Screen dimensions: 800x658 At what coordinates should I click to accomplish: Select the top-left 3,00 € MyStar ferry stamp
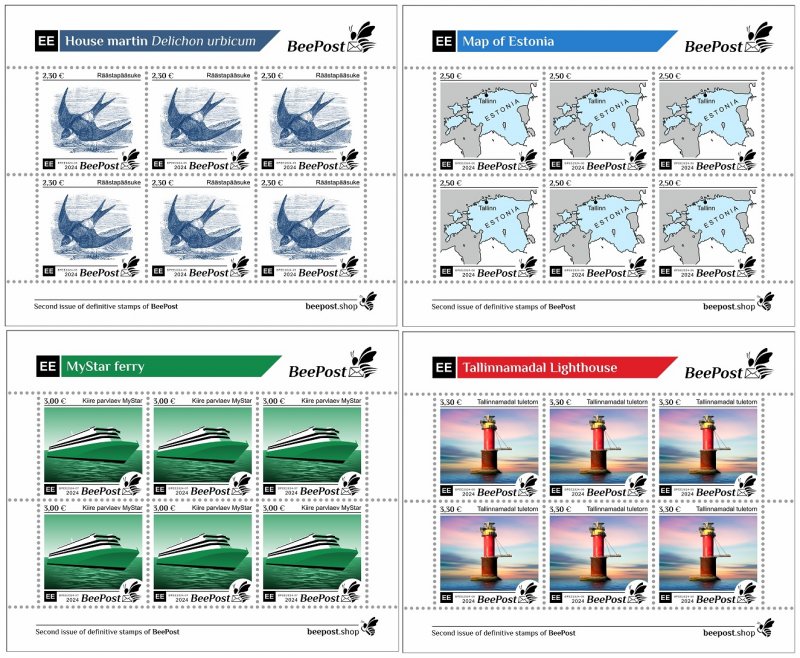pyautogui.click(x=93, y=446)
